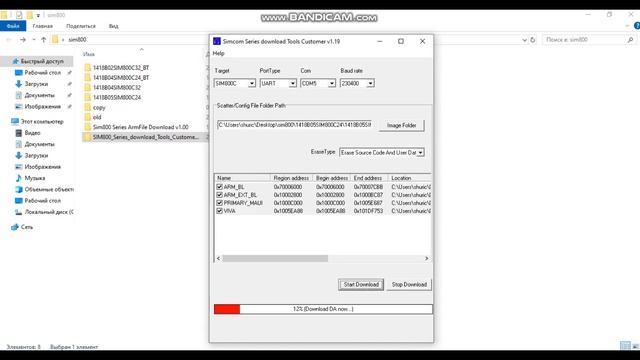Screen dimensions: 640x360
Task: Click the Explorer back navigation arrow
Action: pyautogui.click(x=9, y=40)
